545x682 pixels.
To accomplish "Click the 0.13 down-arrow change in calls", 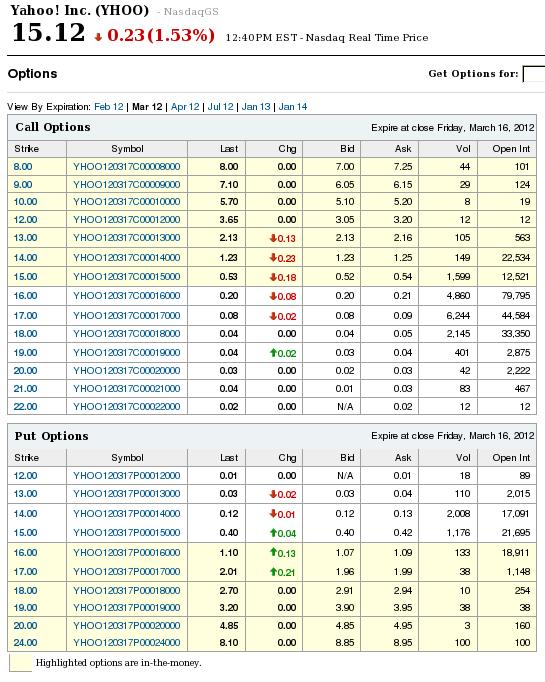I will (x=283, y=238).
